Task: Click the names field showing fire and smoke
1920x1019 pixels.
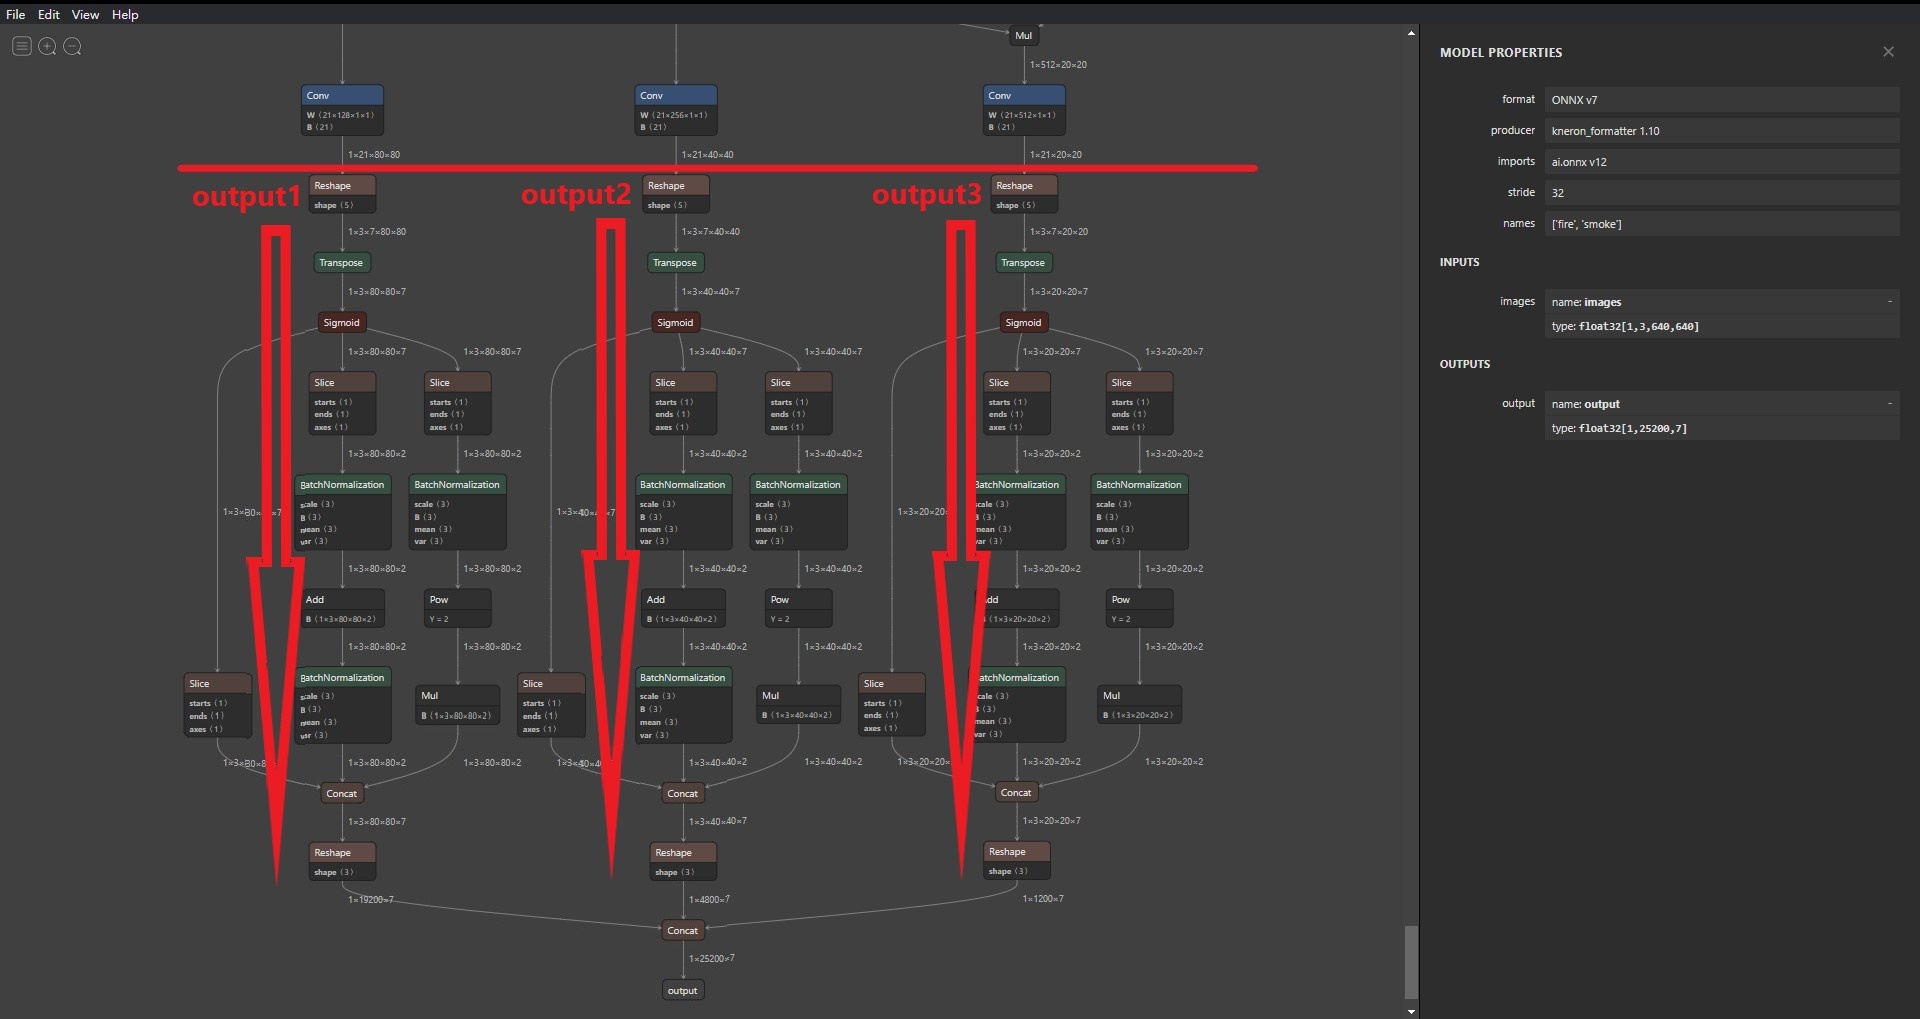Action: (1720, 224)
